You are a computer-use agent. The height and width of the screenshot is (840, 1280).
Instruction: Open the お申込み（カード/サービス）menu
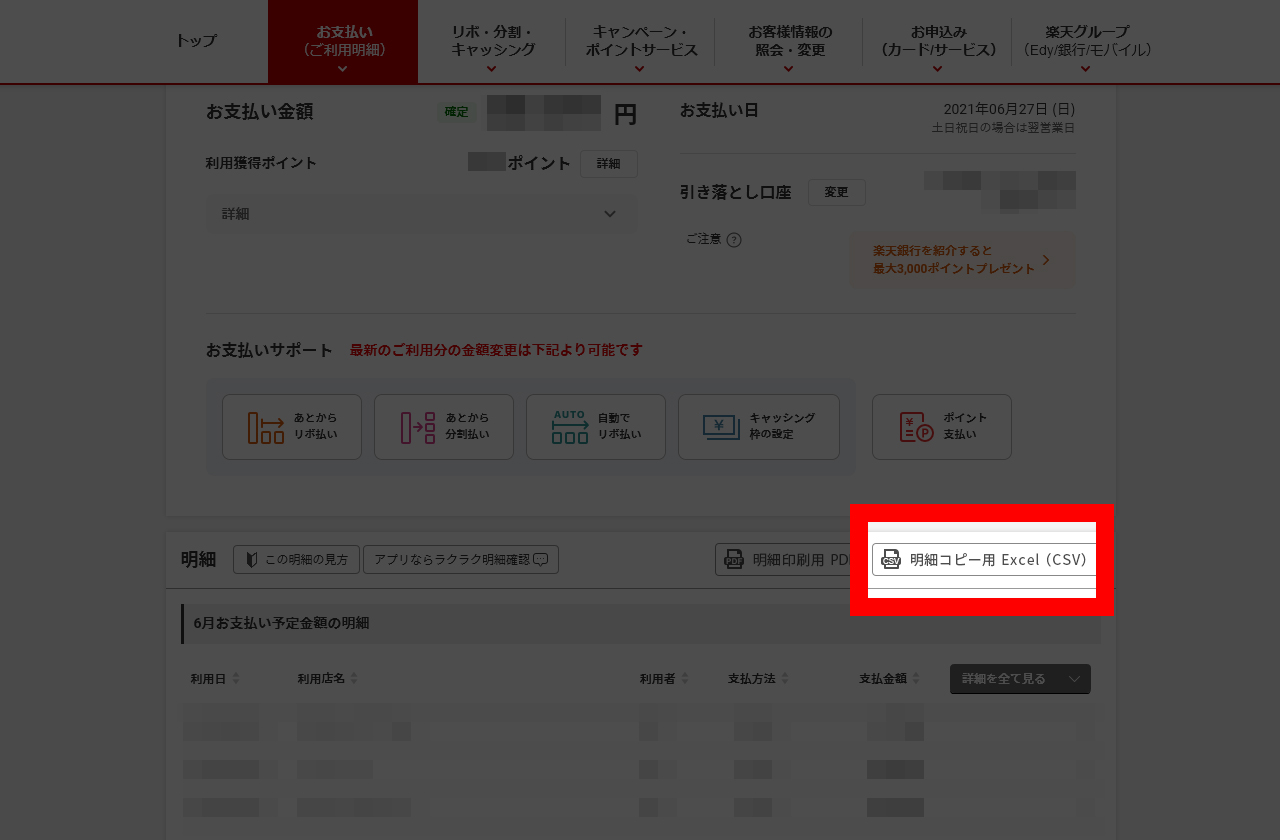tap(938, 41)
